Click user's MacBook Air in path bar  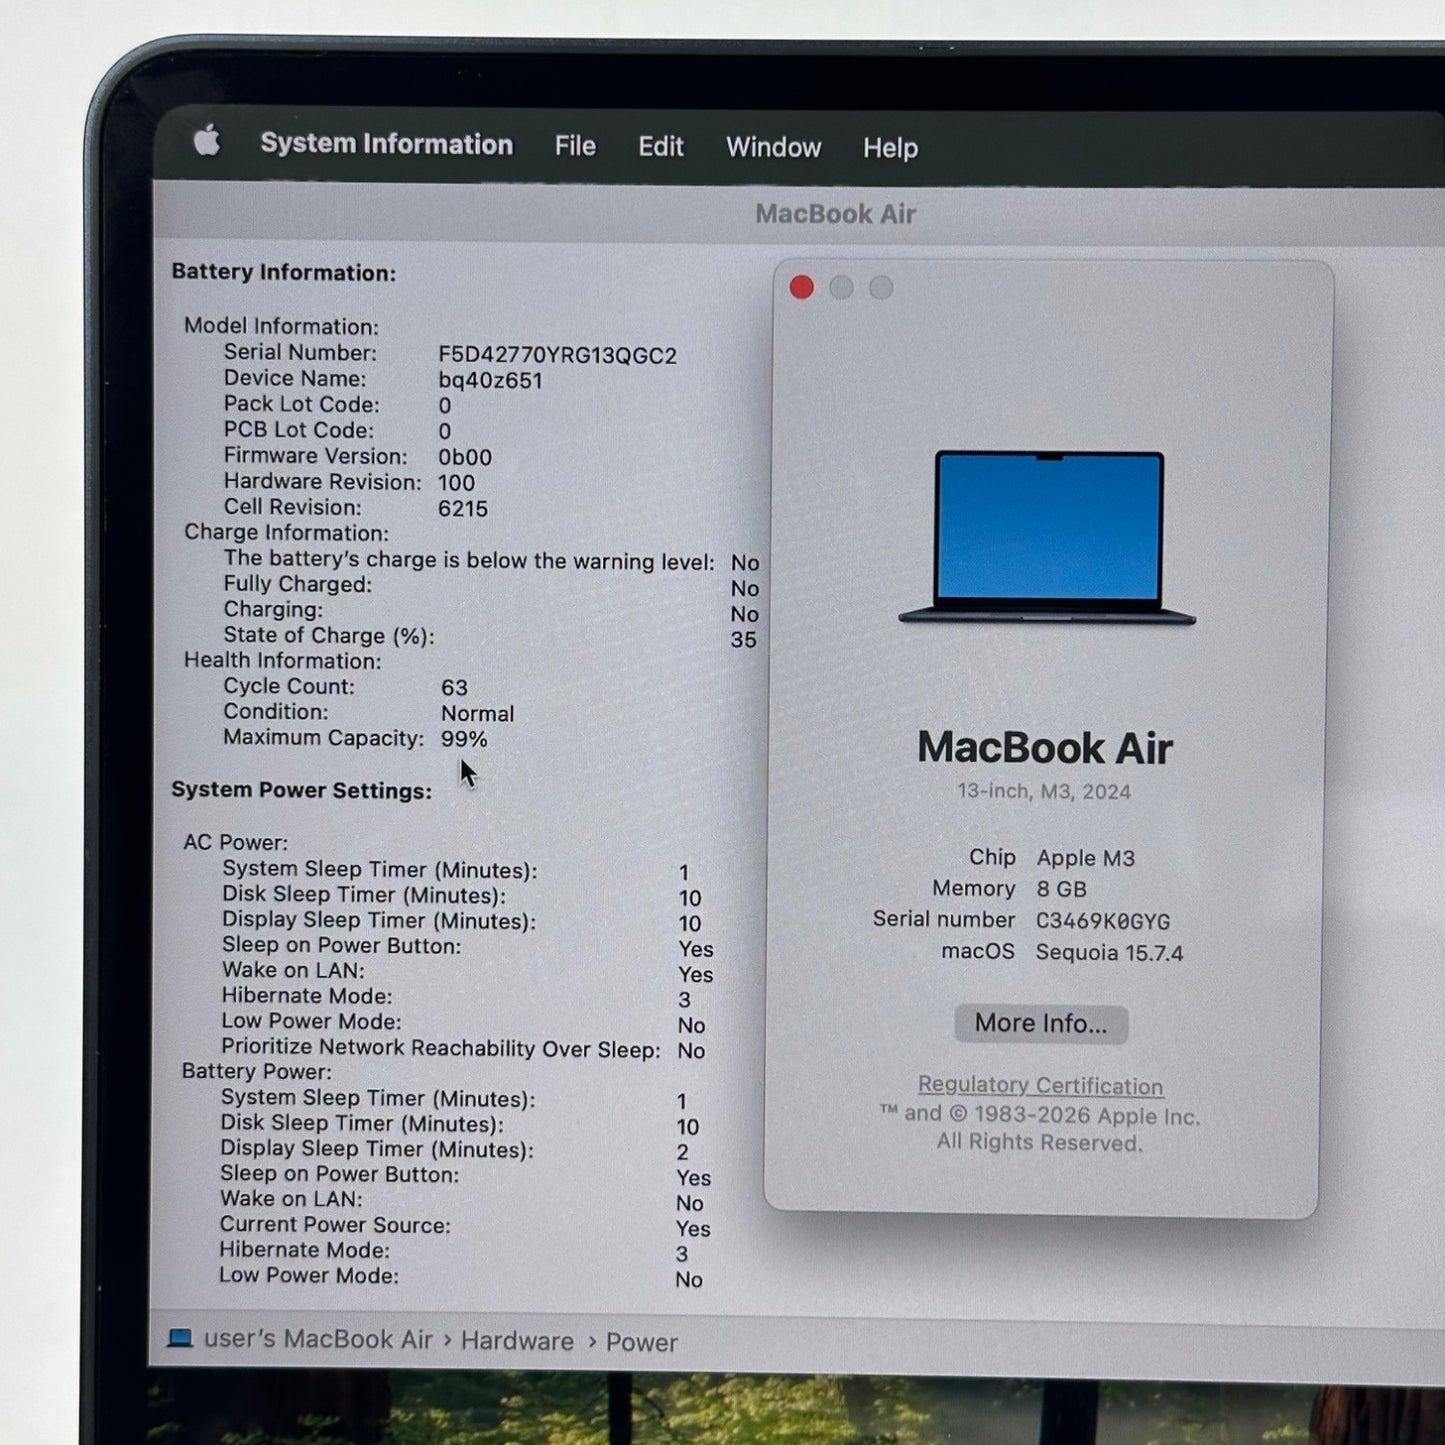(318, 1339)
